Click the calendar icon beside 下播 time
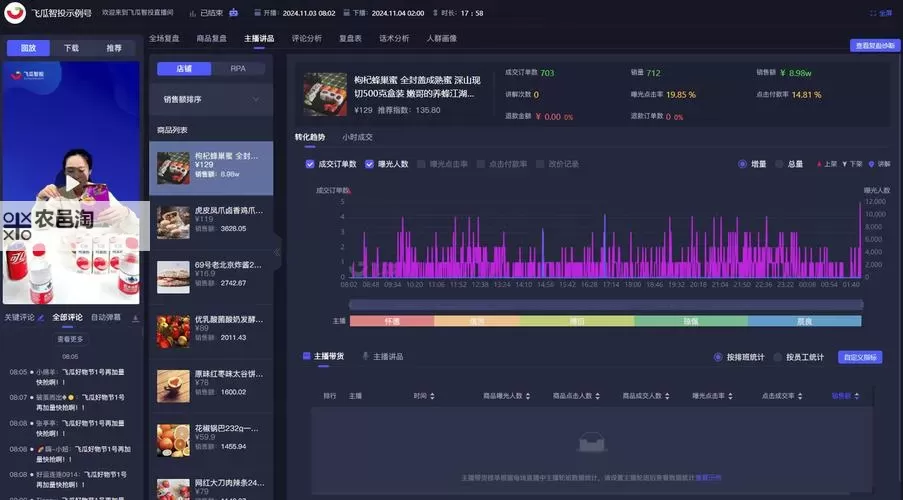The image size is (903, 500). [x=346, y=13]
